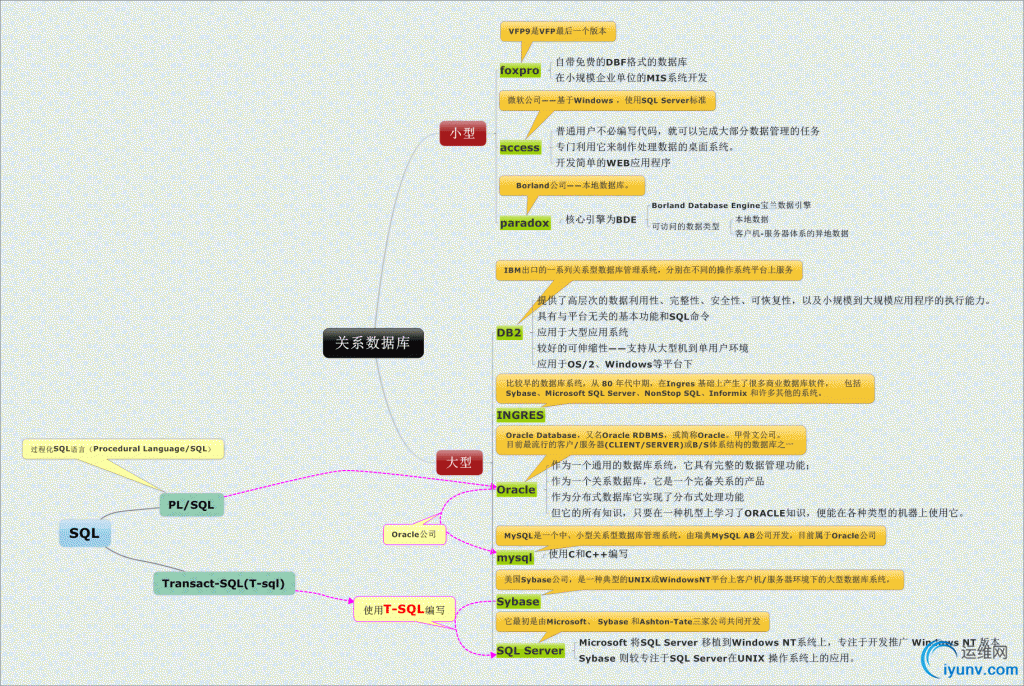Select the red 大型 branch node

coord(459,463)
